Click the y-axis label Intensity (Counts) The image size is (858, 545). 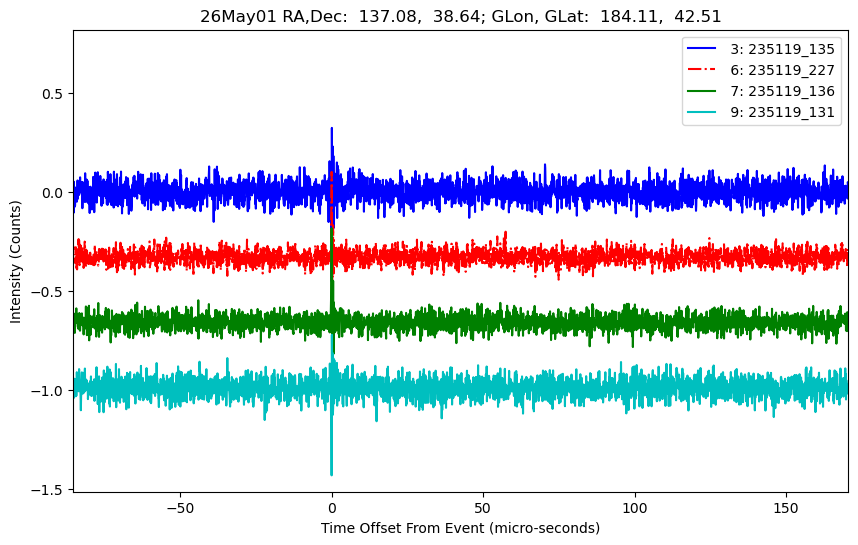pos(15,262)
